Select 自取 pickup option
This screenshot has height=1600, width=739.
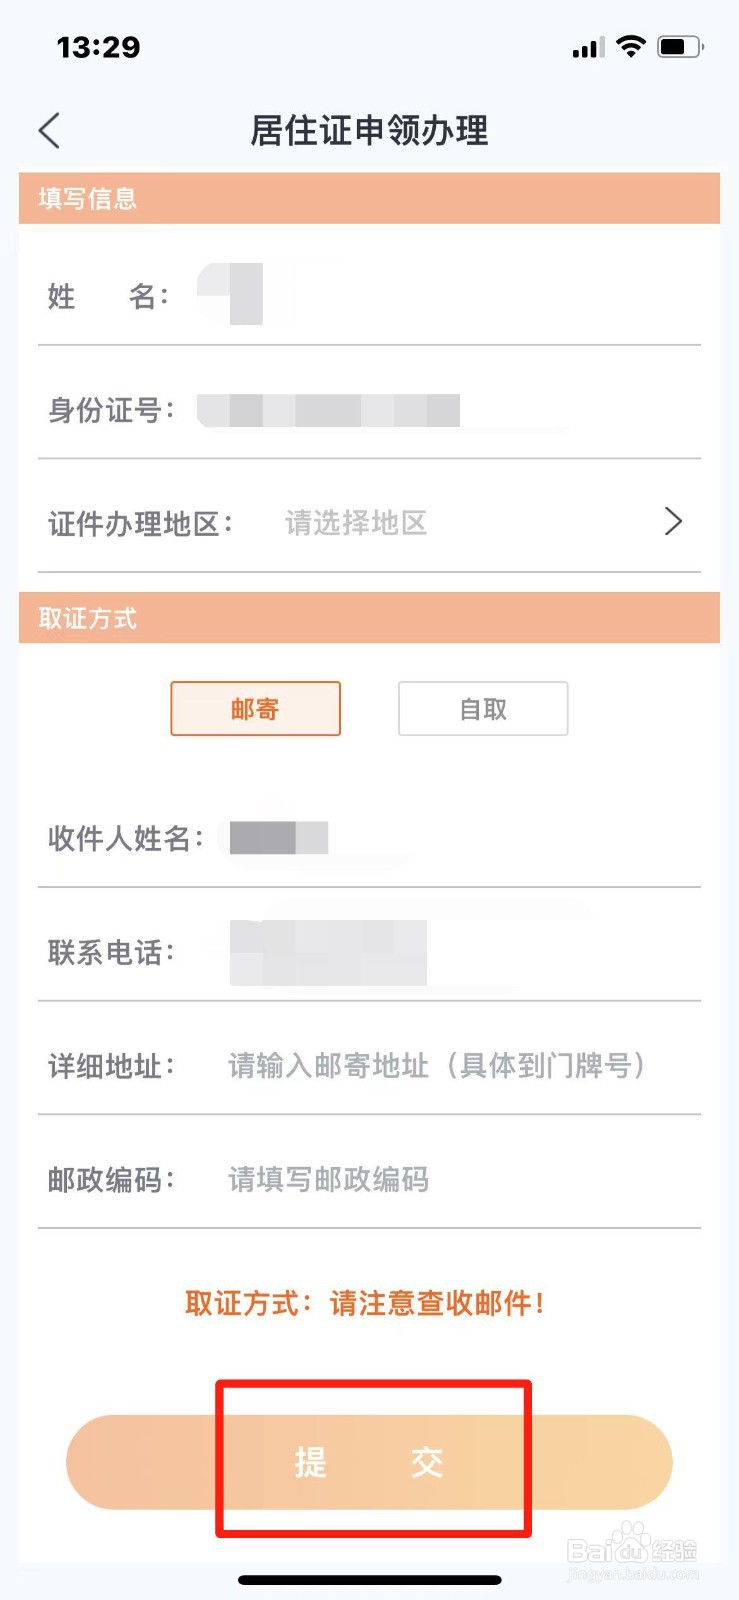click(x=483, y=709)
